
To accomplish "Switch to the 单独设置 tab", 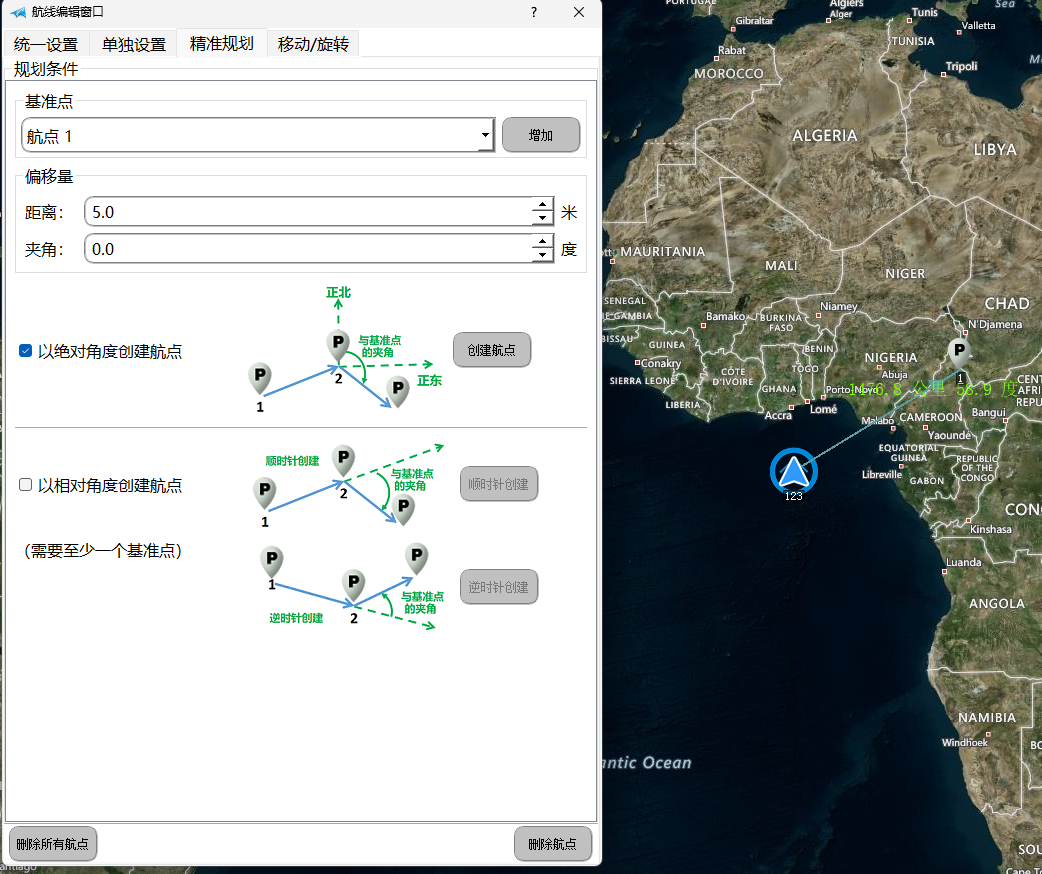I will 133,44.
